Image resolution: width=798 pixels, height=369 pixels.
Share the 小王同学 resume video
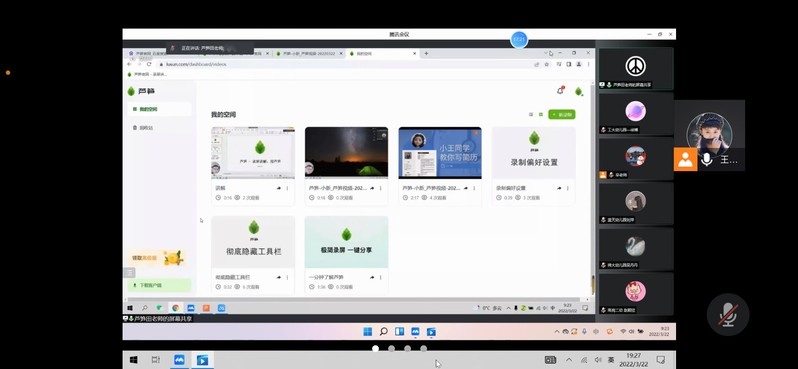(x=466, y=188)
